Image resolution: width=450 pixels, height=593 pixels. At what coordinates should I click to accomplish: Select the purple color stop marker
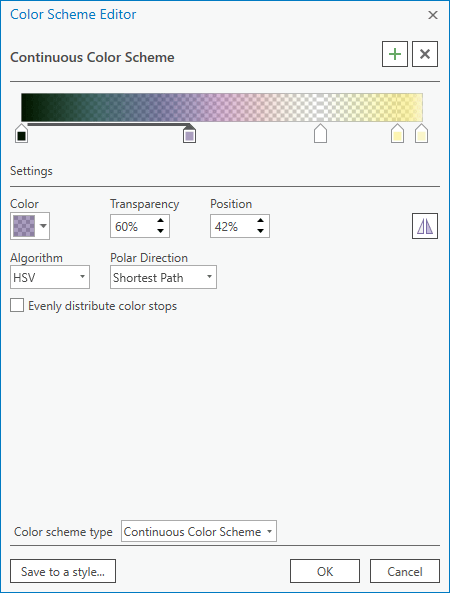click(x=189, y=134)
